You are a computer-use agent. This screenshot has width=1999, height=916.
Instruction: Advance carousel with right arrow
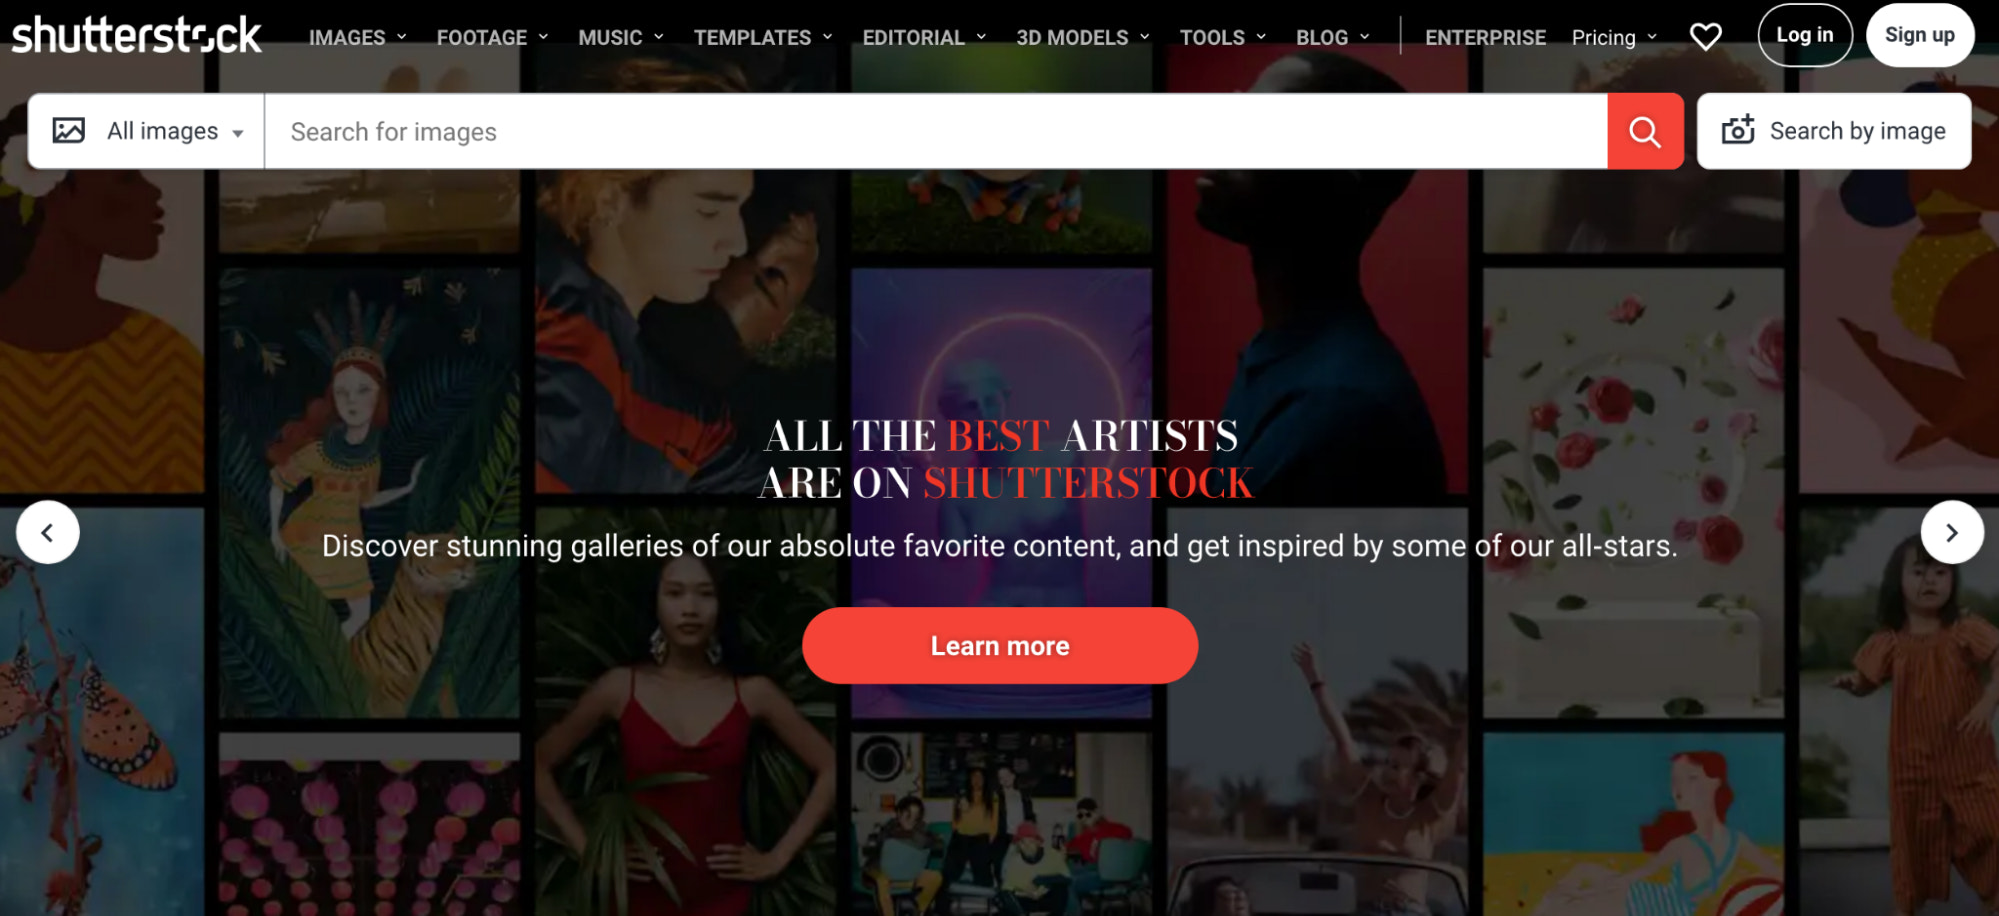[x=1952, y=532]
